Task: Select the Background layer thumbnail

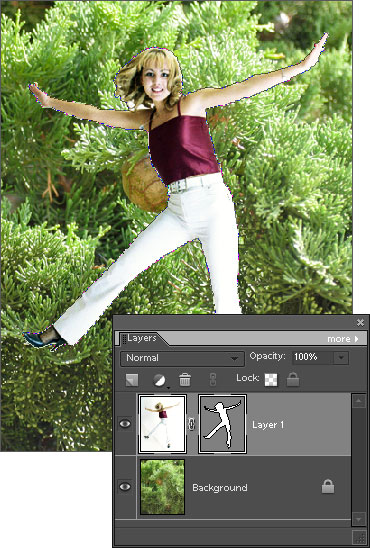Action: (x=162, y=487)
